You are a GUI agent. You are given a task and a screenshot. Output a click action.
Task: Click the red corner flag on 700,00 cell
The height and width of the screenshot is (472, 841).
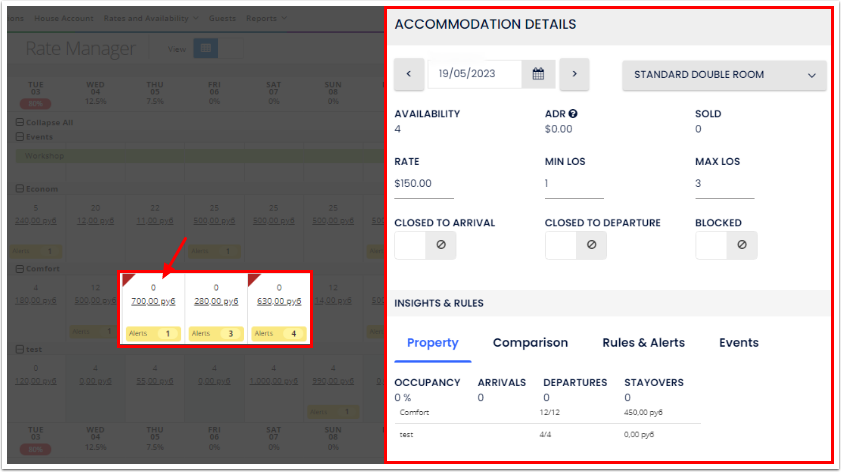pyautogui.click(x=127, y=279)
